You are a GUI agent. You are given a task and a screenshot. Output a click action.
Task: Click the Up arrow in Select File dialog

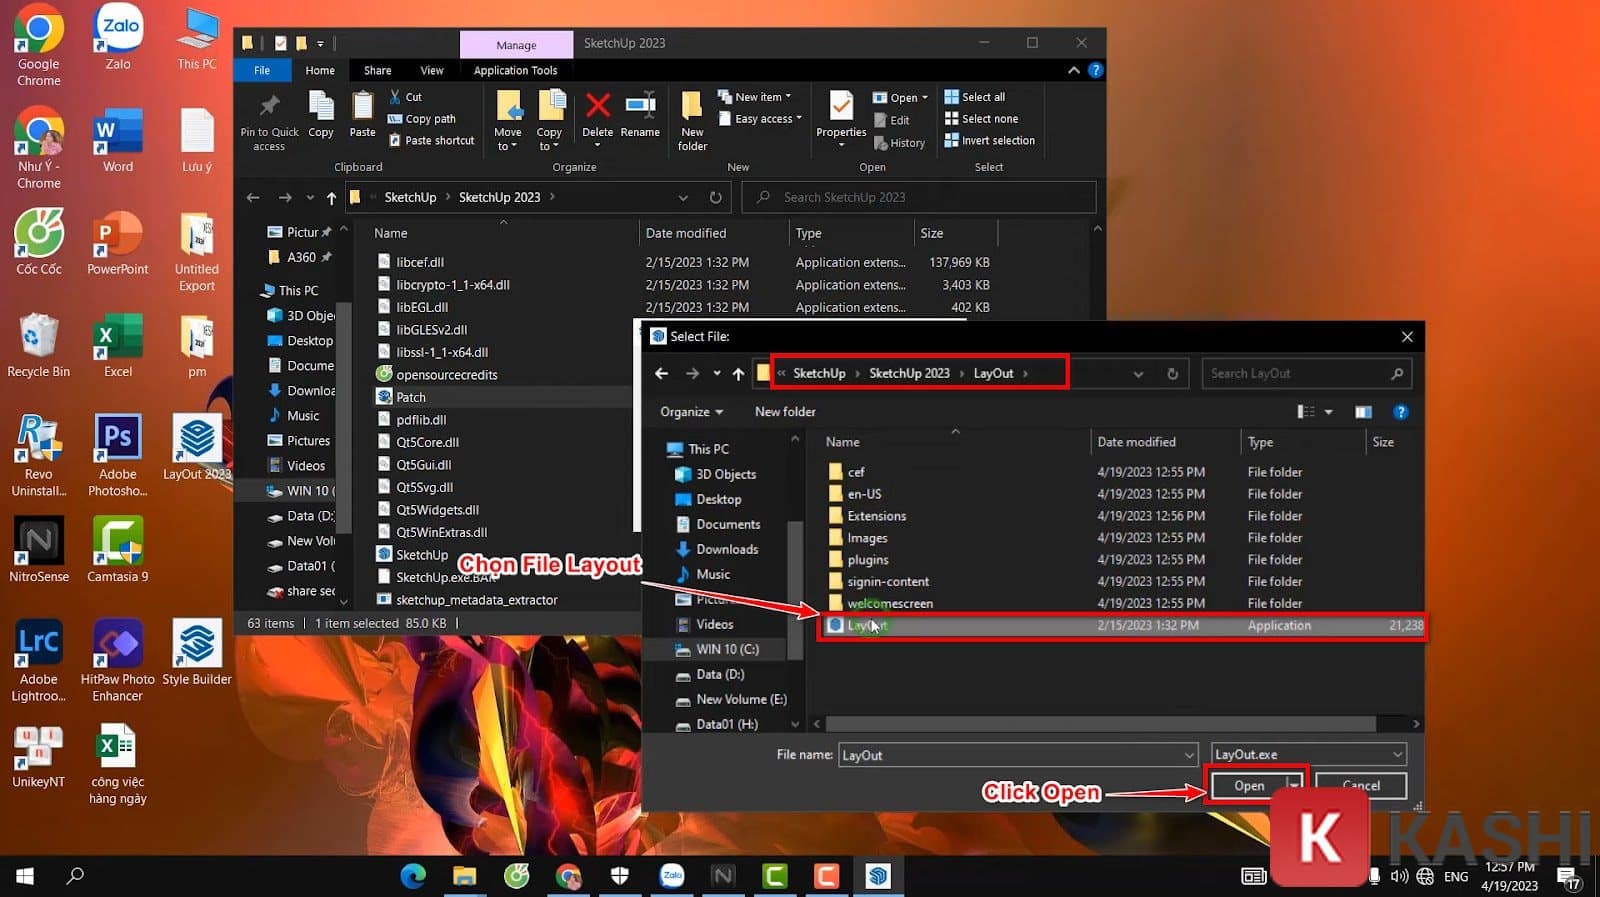coord(738,373)
